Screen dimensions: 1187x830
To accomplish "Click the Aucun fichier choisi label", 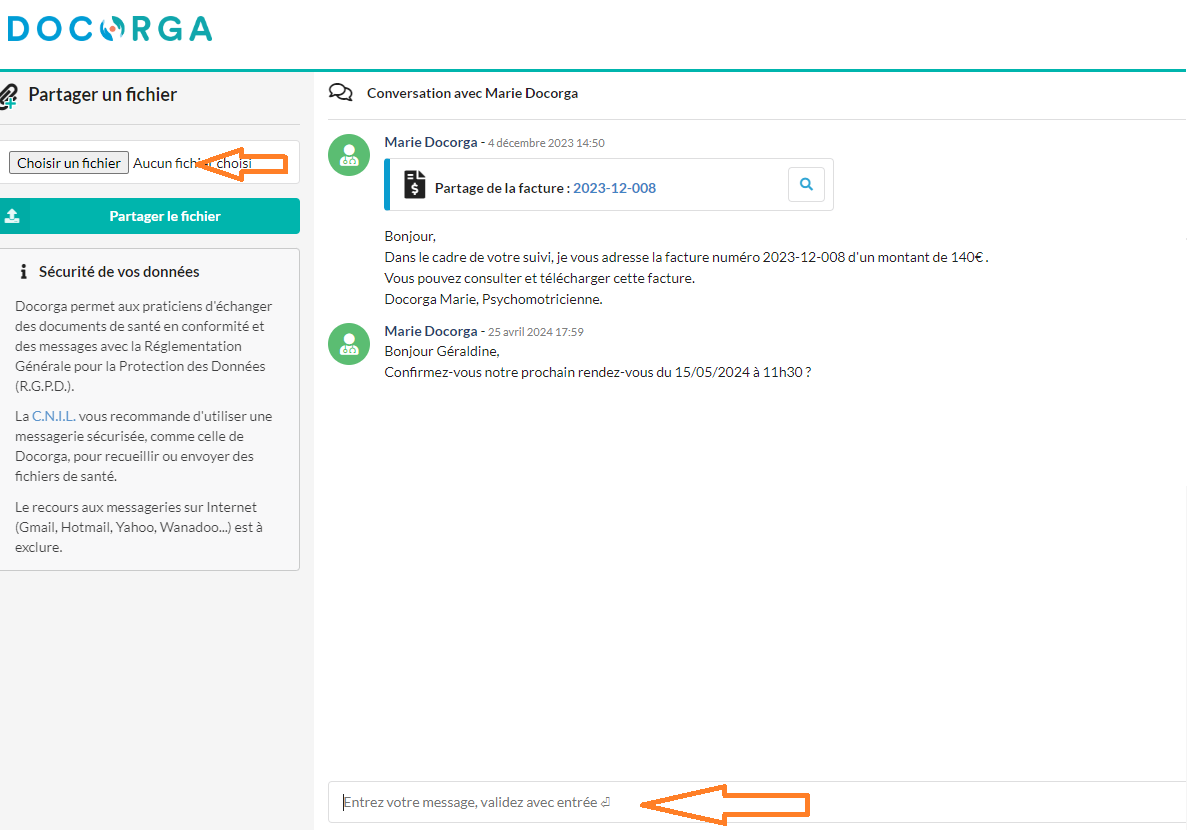I will (x=192, y=163).
